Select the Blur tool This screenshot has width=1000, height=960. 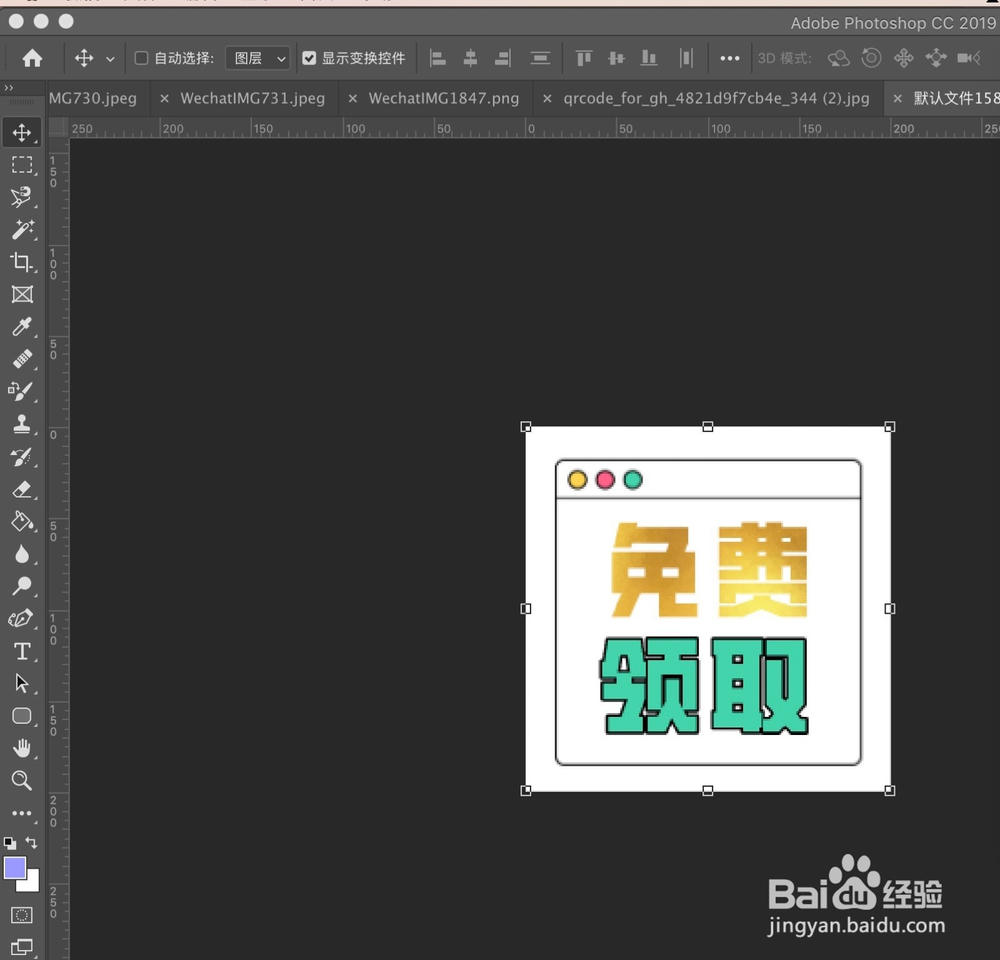(x=22, y=554)
